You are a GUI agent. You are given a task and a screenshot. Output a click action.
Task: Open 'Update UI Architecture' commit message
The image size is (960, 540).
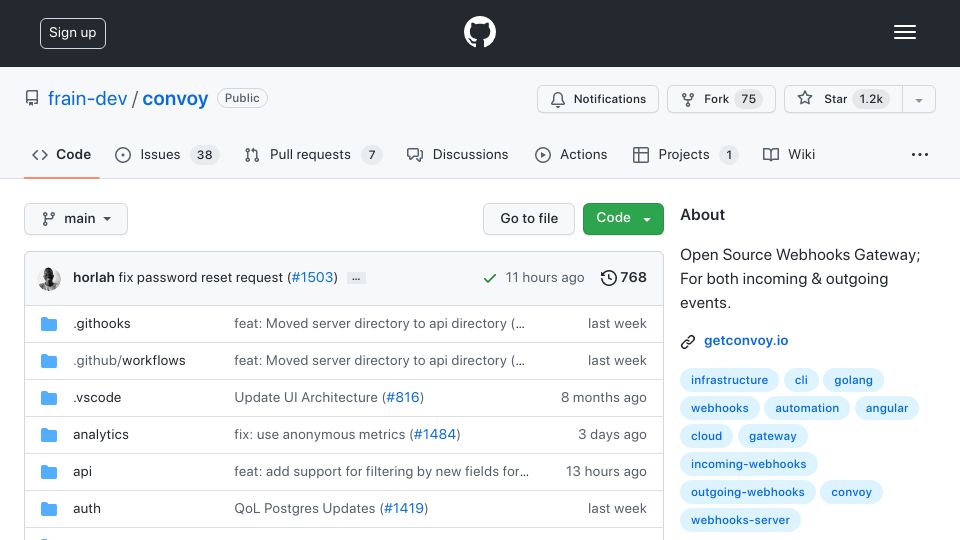coord(306,397)
